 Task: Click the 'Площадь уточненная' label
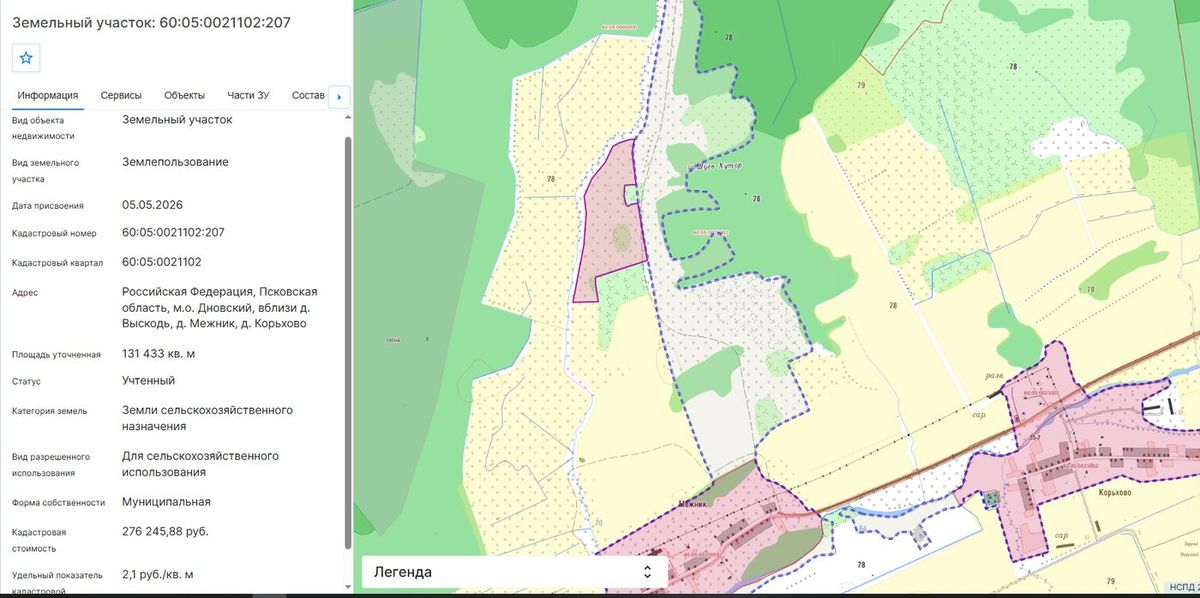57,355
